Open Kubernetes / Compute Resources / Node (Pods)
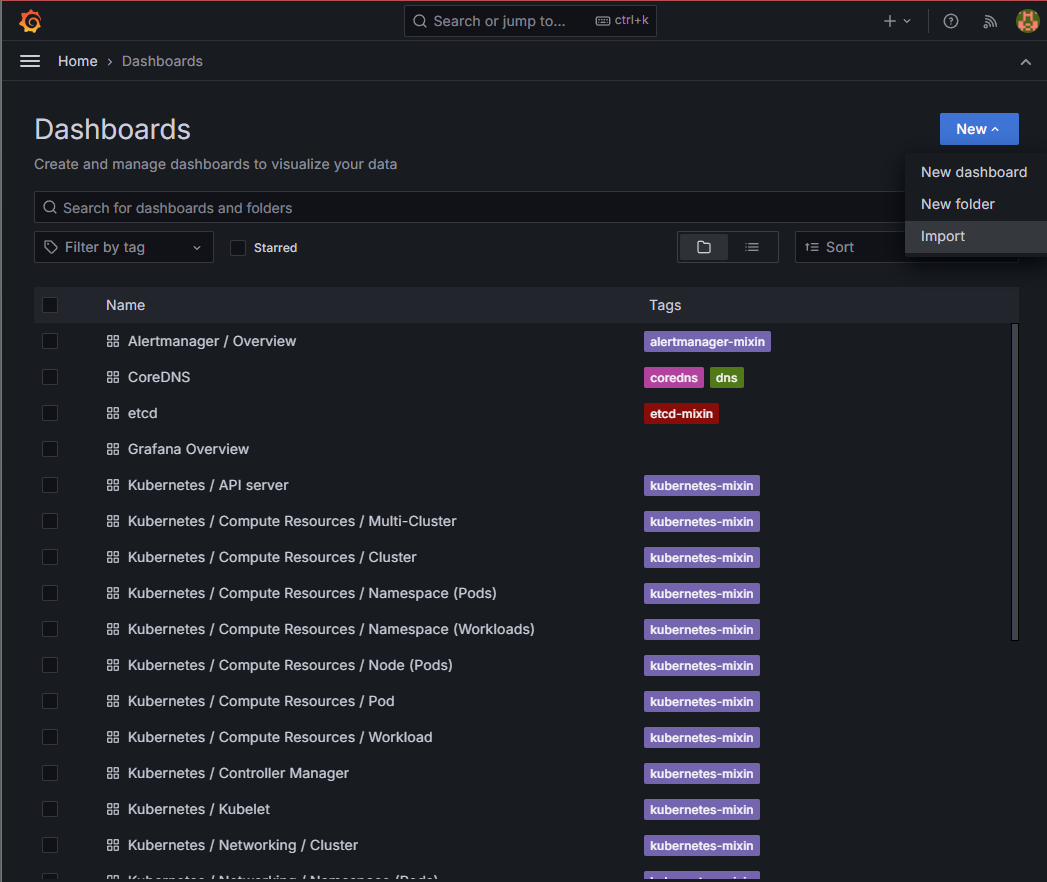Viewport: 1047px width, 882px height. tap(290, 666)
